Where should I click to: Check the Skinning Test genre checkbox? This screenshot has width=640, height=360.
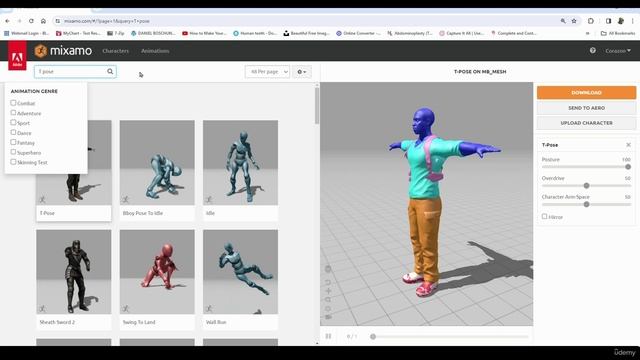click(13, 162)
